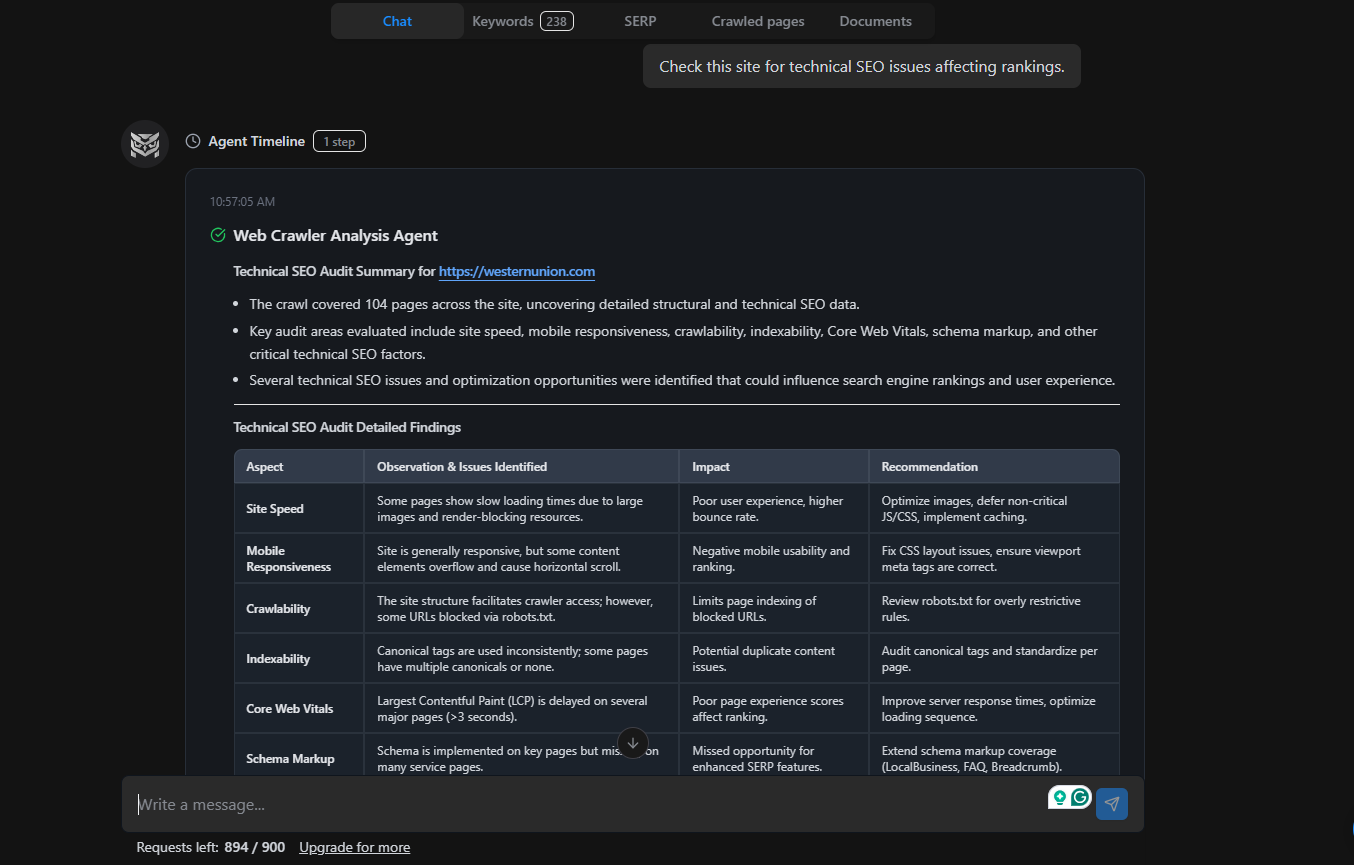Open the Grammarly icon in the message box
Screen dimensions: 1354x865
click(x=1081, y=797)
